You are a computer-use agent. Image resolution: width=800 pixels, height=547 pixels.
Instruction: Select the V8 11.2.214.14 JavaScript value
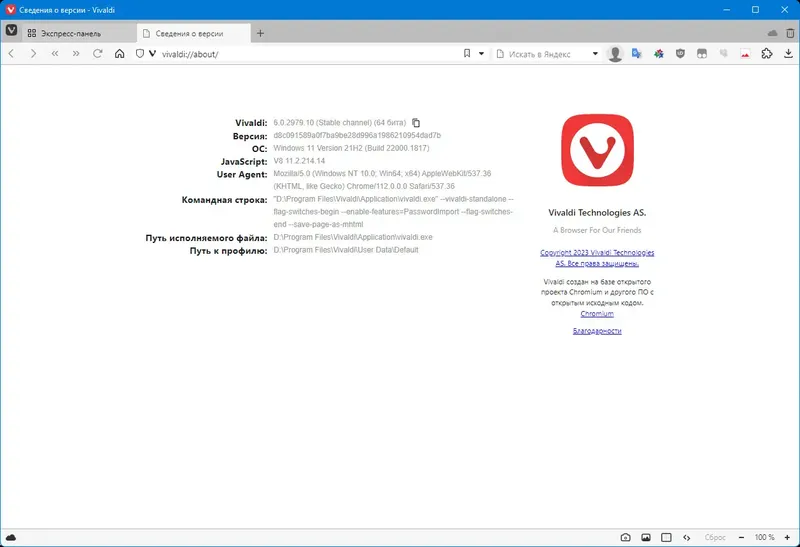(x=299, y=161)
